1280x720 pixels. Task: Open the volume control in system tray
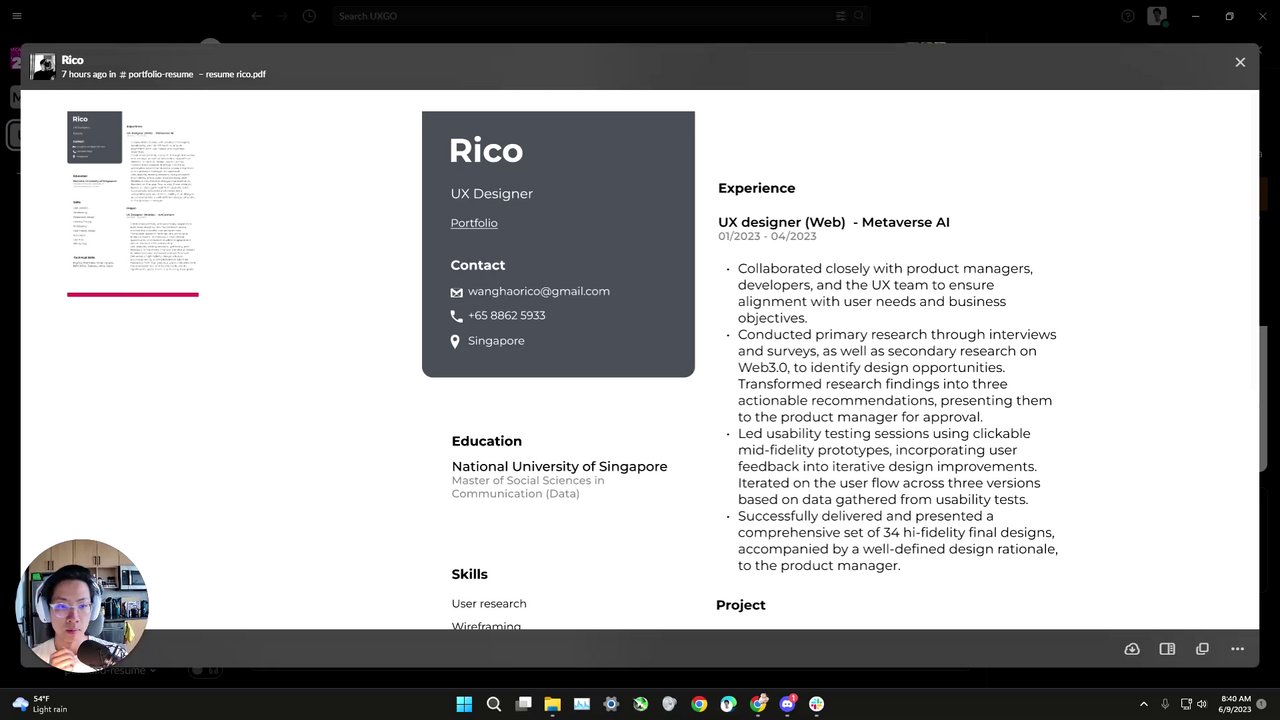click(x=1203, y=704)
